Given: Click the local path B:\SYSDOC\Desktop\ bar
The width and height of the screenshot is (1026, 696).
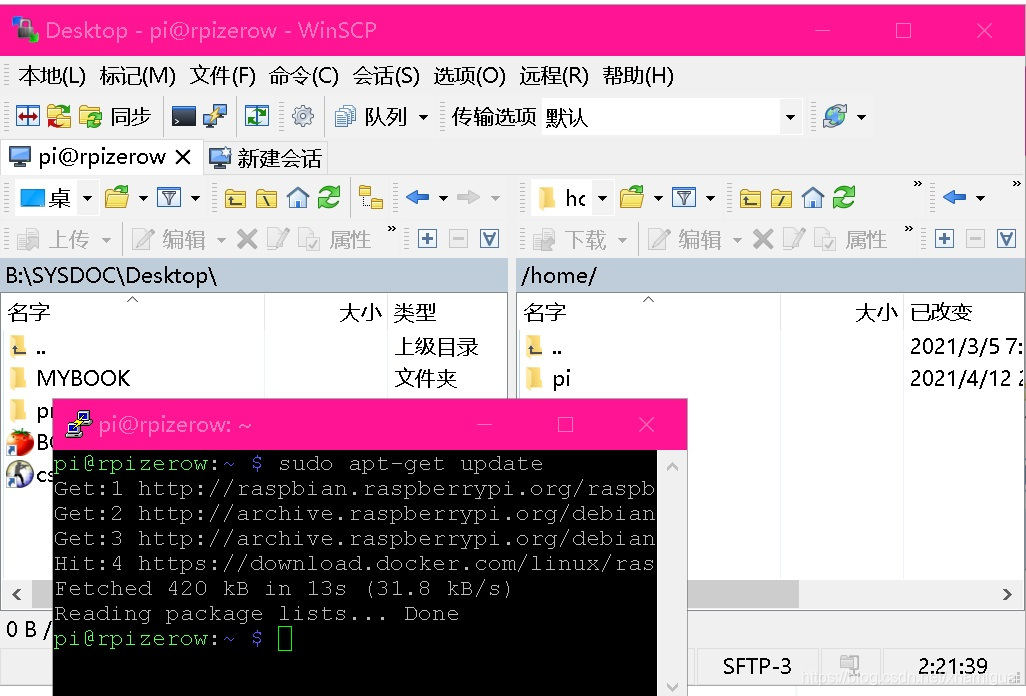Looking at the screenshot, I should click(255, 275).
